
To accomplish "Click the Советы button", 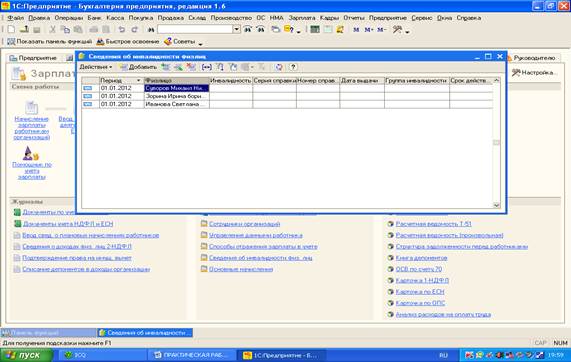I will coord(180,42).
